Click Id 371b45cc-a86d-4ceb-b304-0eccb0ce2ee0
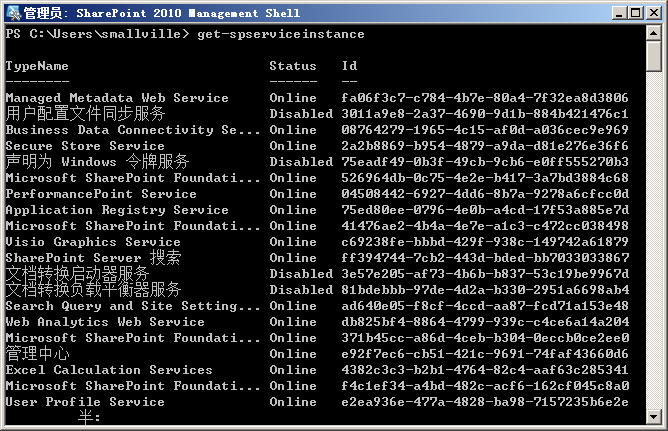 (x=485, y=338)
